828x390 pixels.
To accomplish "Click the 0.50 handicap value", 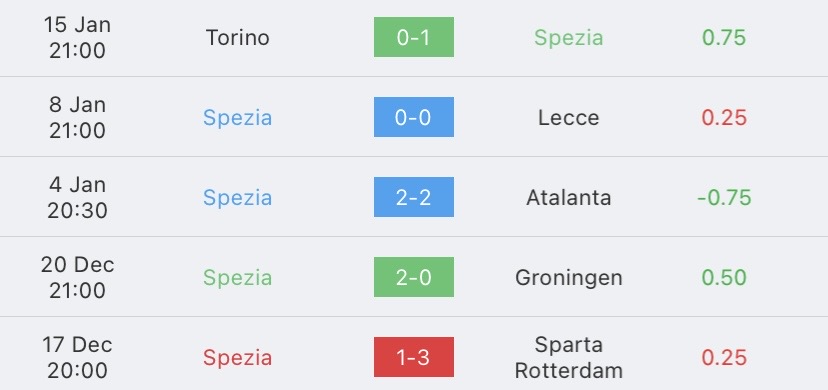I will (724, 278).
